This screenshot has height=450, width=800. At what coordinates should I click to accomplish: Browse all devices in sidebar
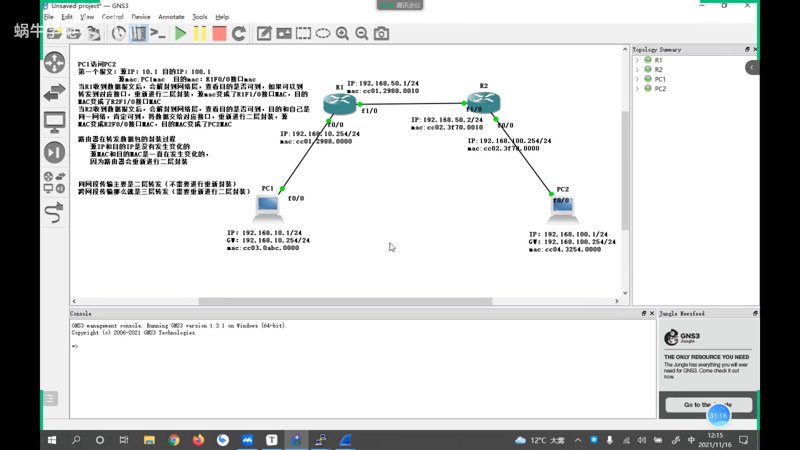pyautogui.click(x=55, y=183)
